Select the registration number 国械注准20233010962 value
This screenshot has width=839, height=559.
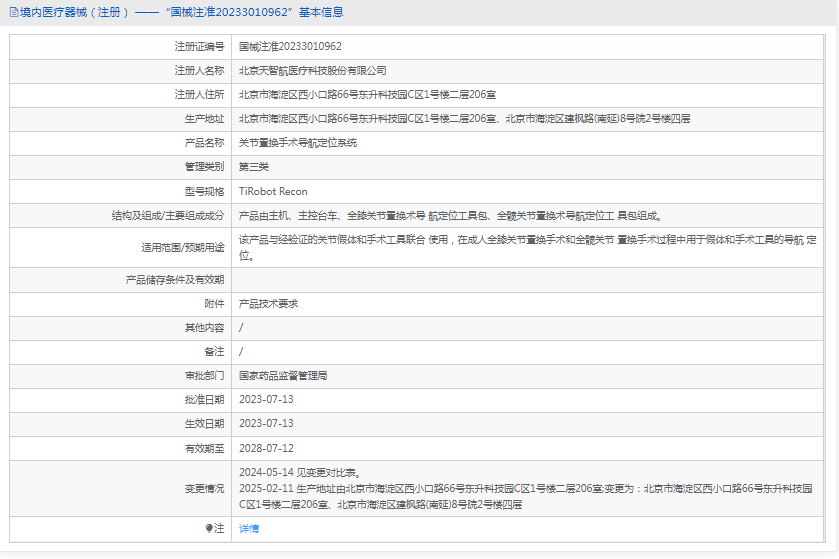[x=290, y=47]
